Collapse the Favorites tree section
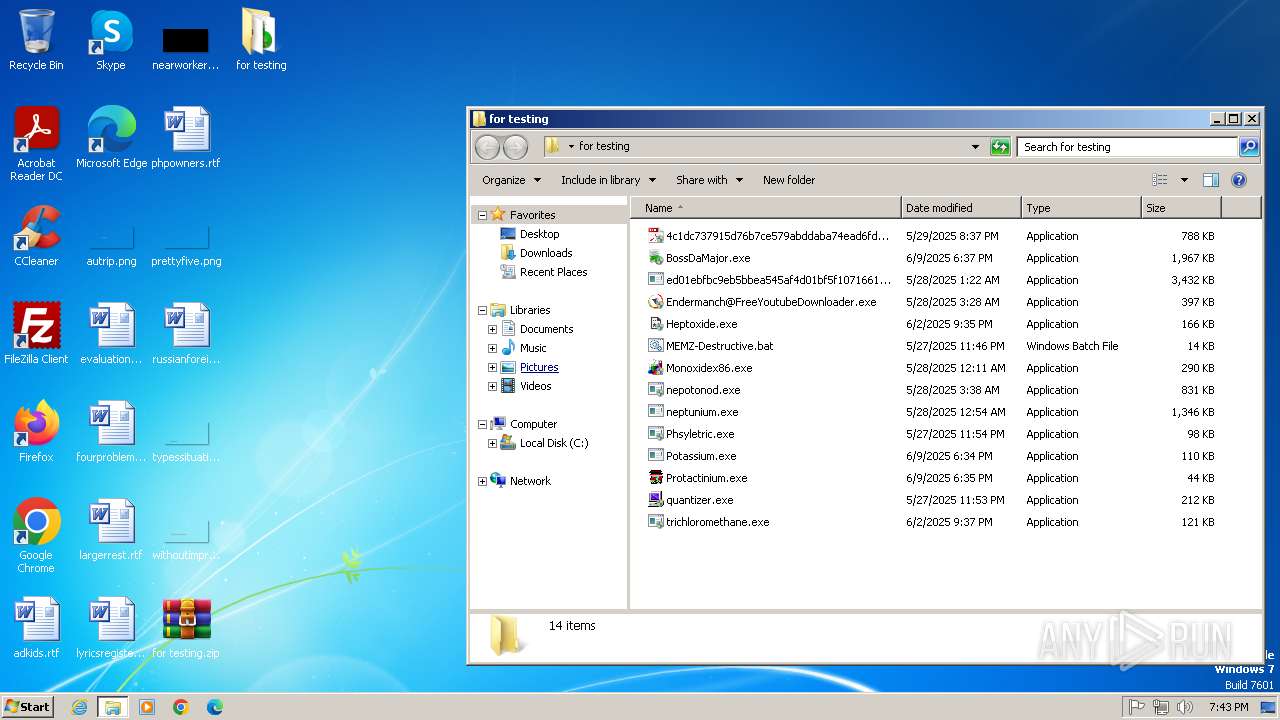Image resolution: width=1280 pixels, height=720 pixels. 482,215
